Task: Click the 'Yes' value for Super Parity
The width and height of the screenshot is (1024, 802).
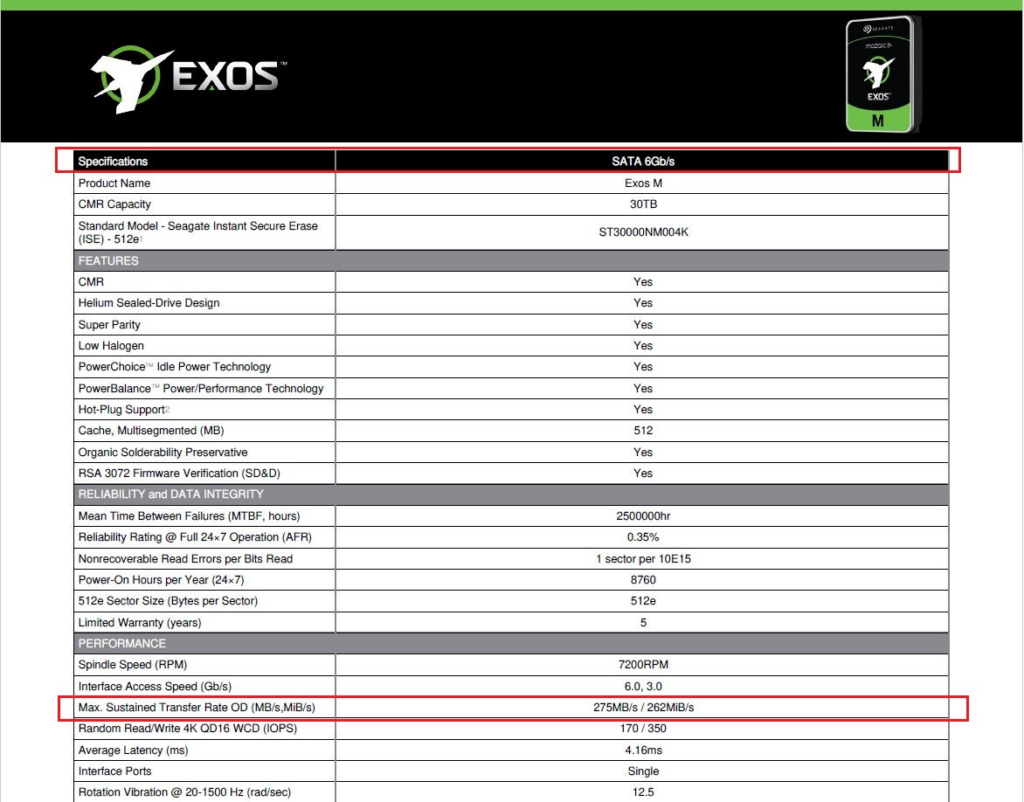Action: point(643,325)
